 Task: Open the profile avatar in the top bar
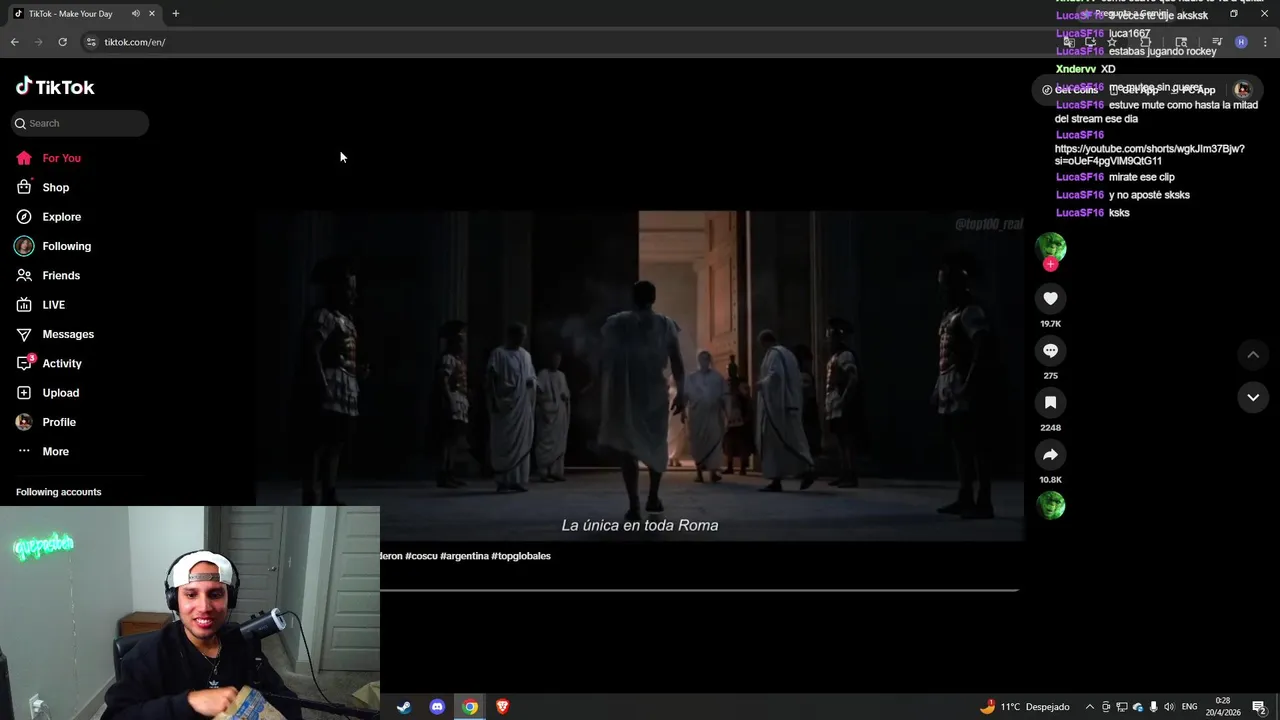tap(1242, 90)
